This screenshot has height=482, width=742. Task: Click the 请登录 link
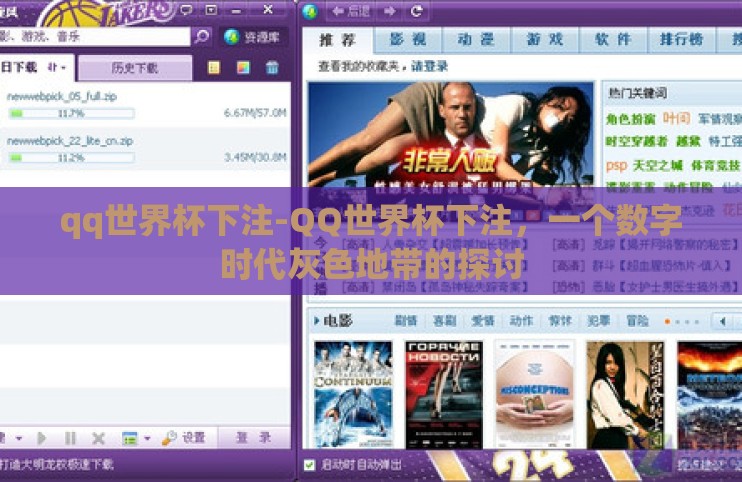[x=429, y=67]
